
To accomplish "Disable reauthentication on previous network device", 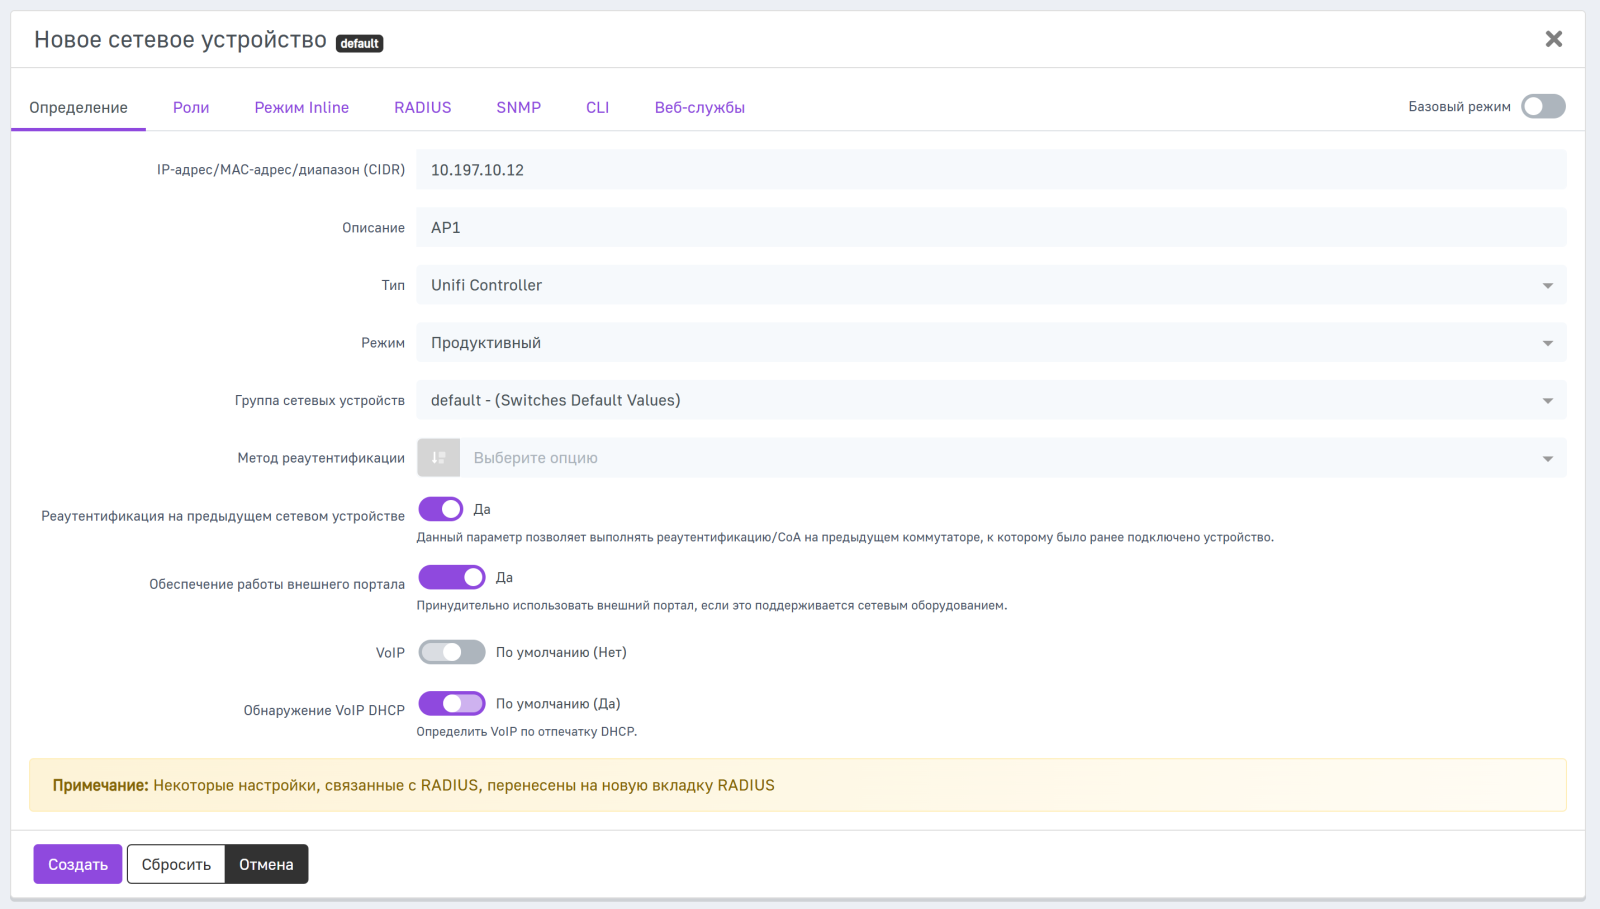I will 441,510.
